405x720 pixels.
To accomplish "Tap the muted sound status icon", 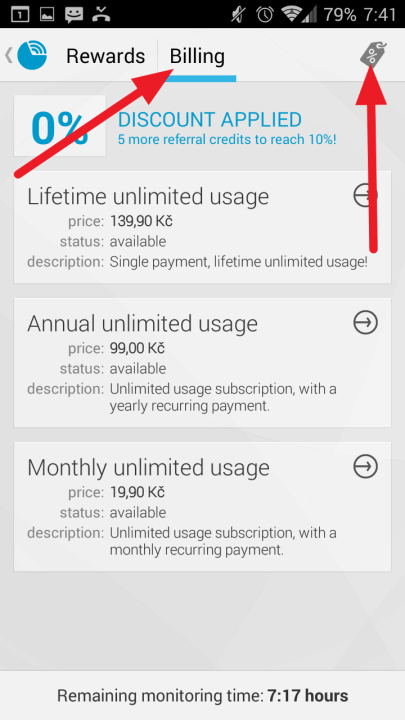I will click(x=239, y=14).
